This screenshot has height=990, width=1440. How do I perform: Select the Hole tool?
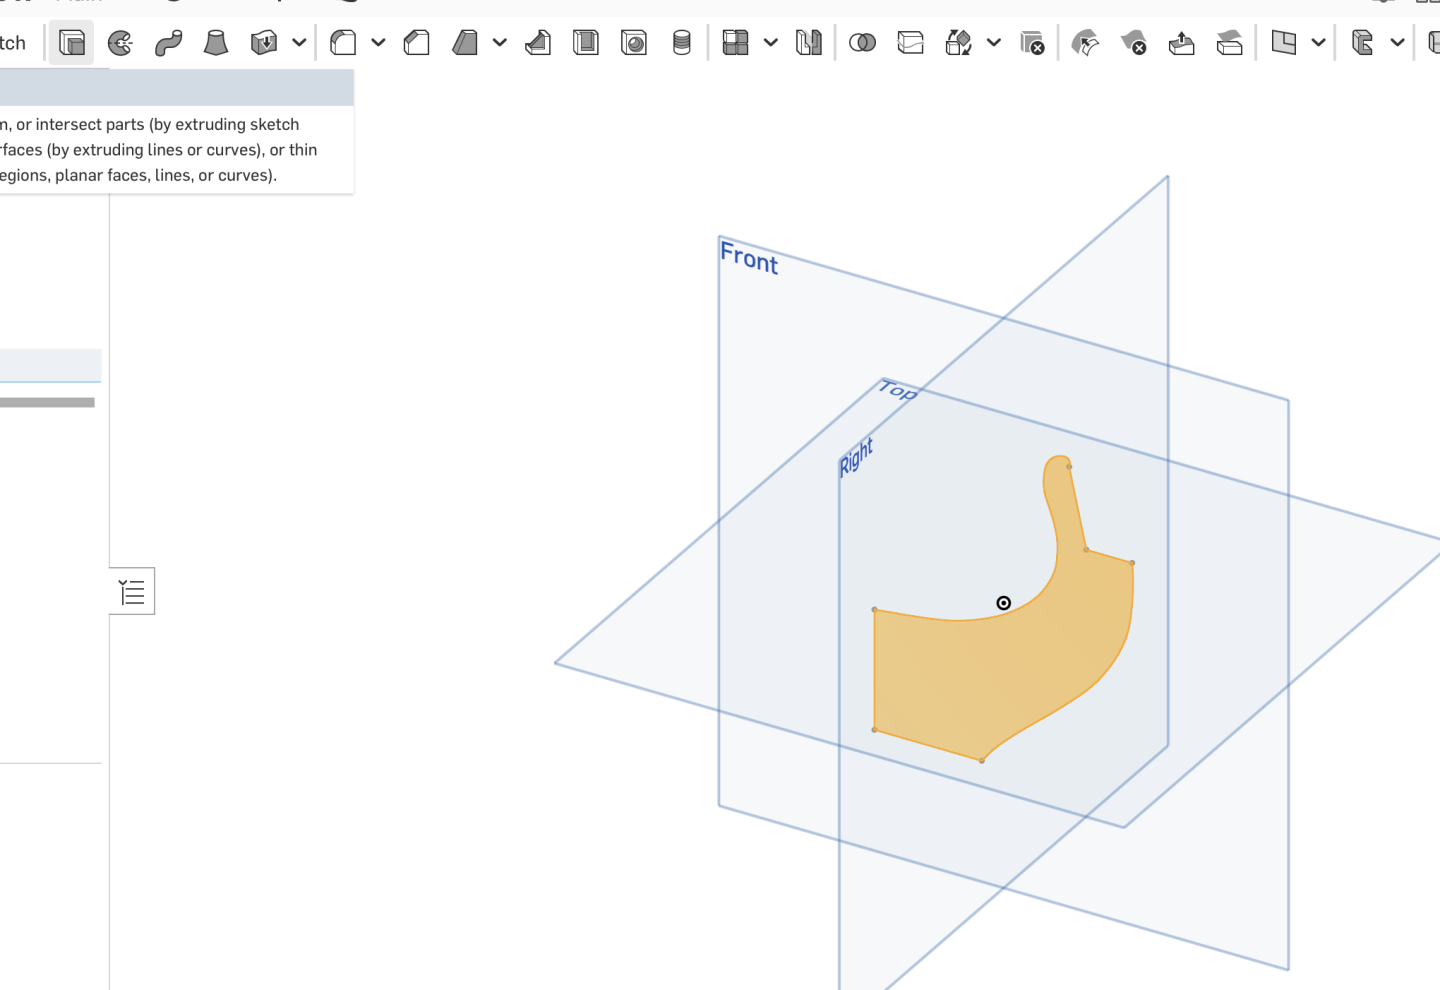pyautogui.click(x=633, y=43)
